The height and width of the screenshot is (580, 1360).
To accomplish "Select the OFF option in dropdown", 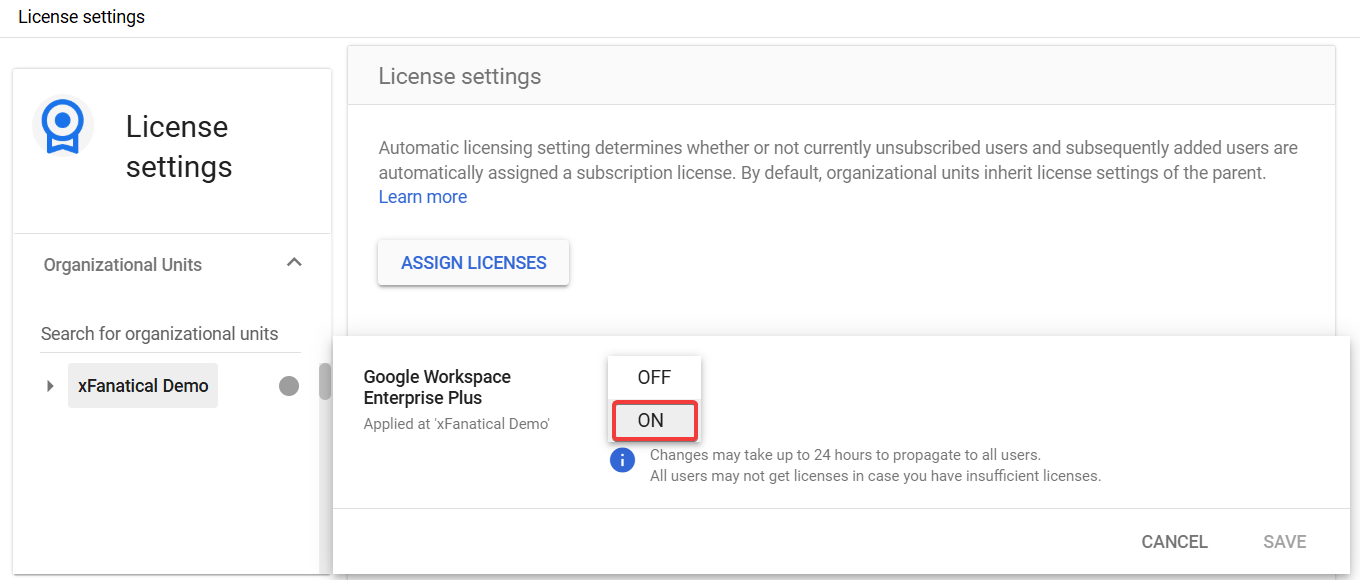I will click(x=654, y=378).
